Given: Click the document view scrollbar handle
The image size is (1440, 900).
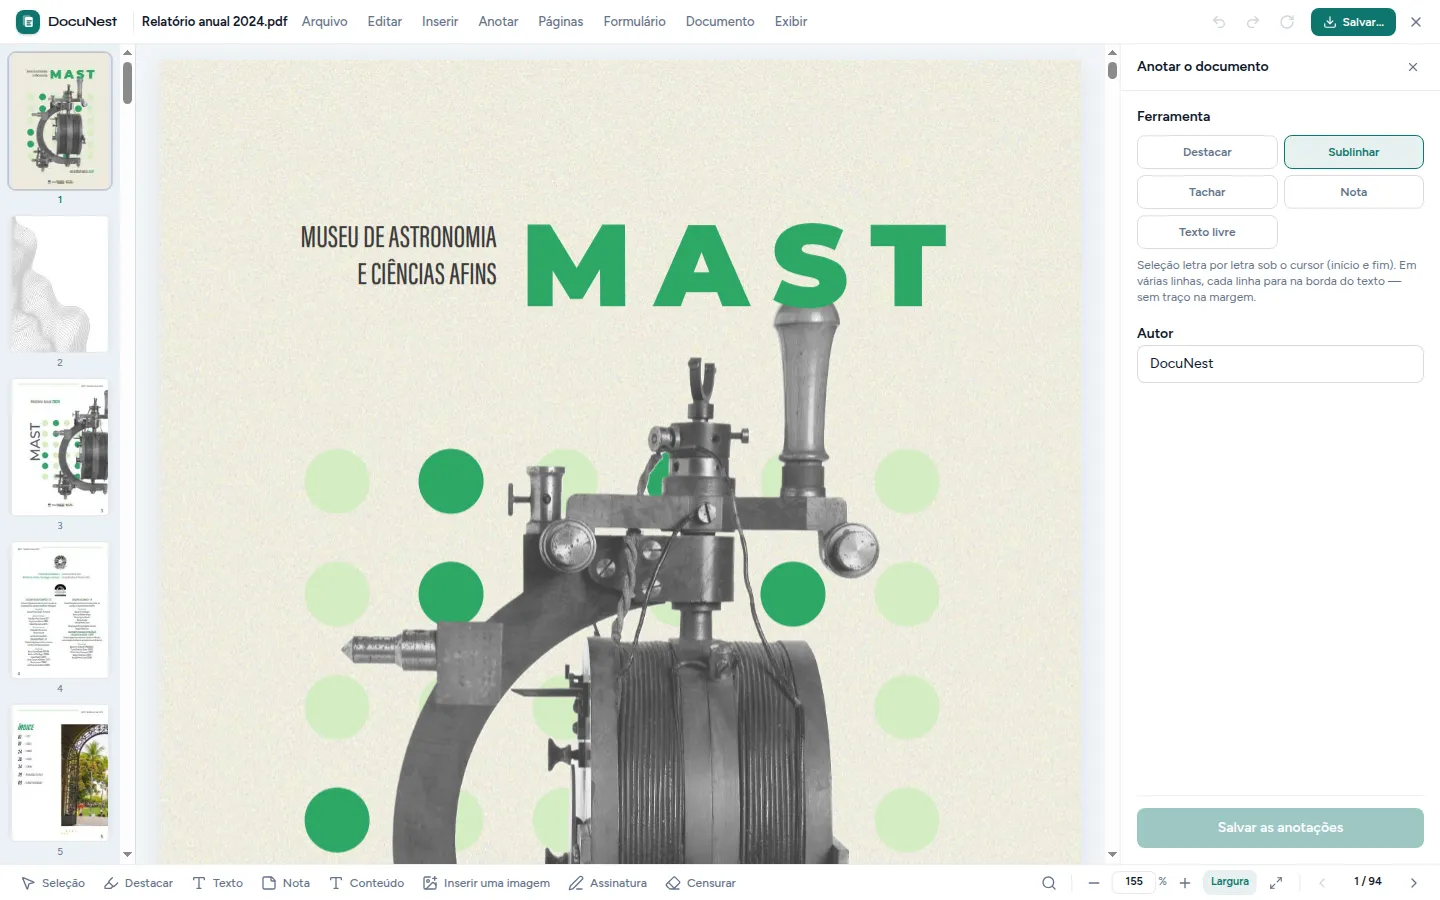Looking at the screenshot, I should pyautogui.click(x=1112, y=70).
